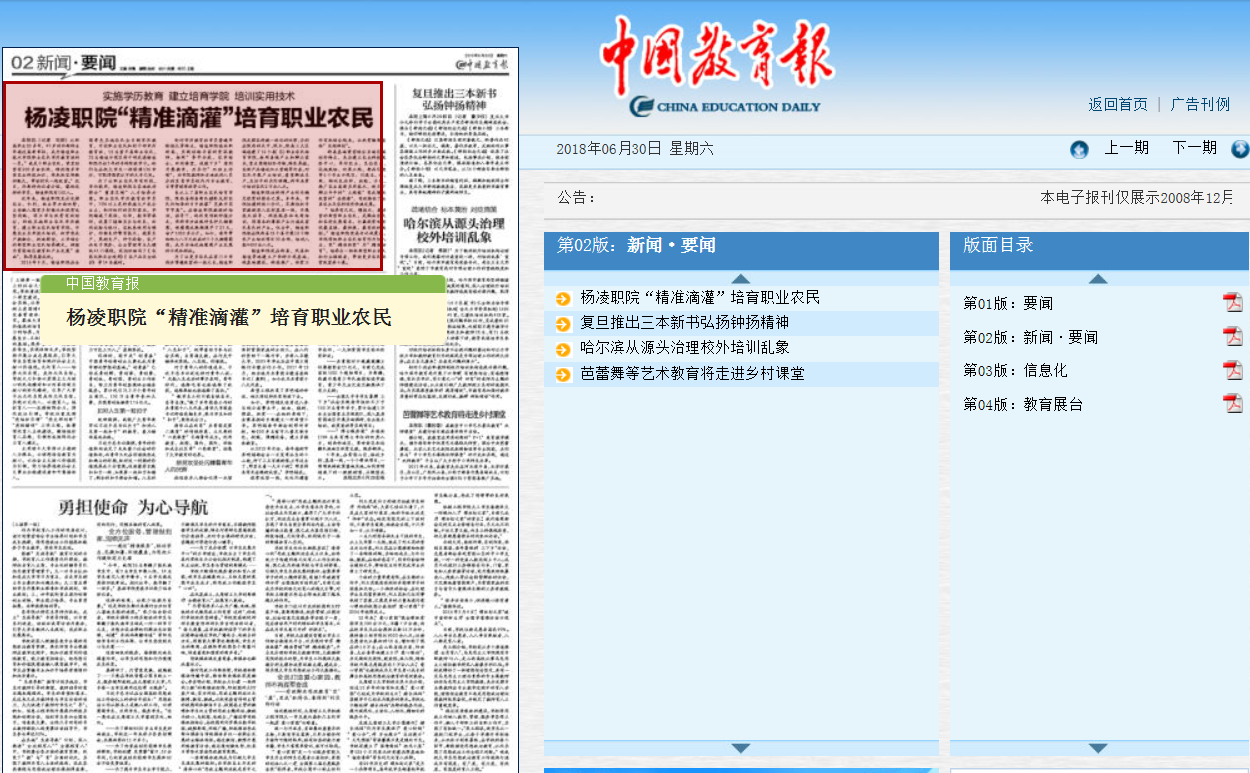This screenshot has width=1250, height=773.
Task: Open 广告刊例 link
Action: (1200, 104)
